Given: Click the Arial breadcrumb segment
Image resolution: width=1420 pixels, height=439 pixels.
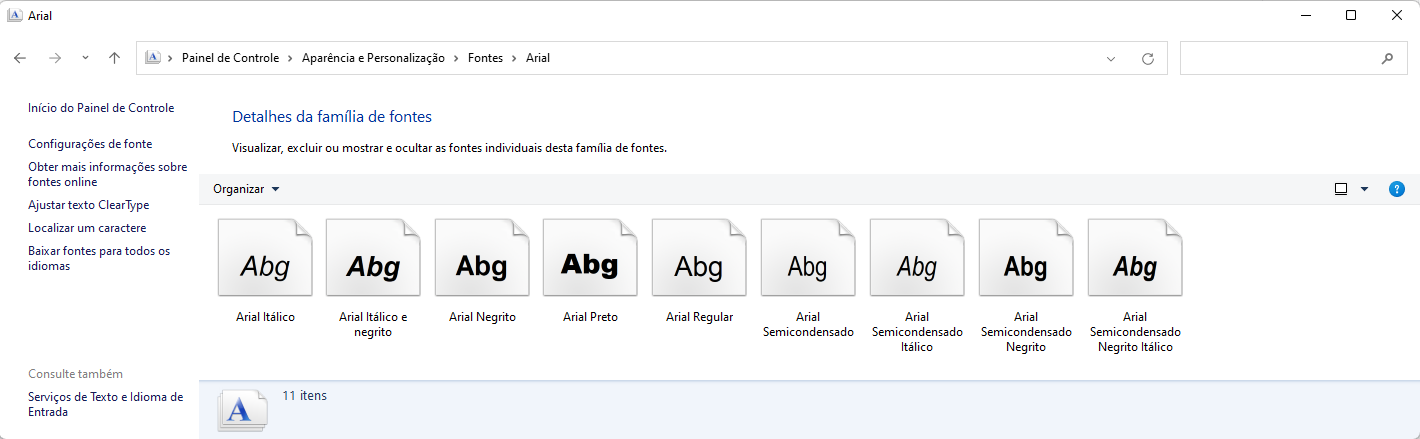Looking at the screenshot, I should pyautogui.click(x=538, y=58).
